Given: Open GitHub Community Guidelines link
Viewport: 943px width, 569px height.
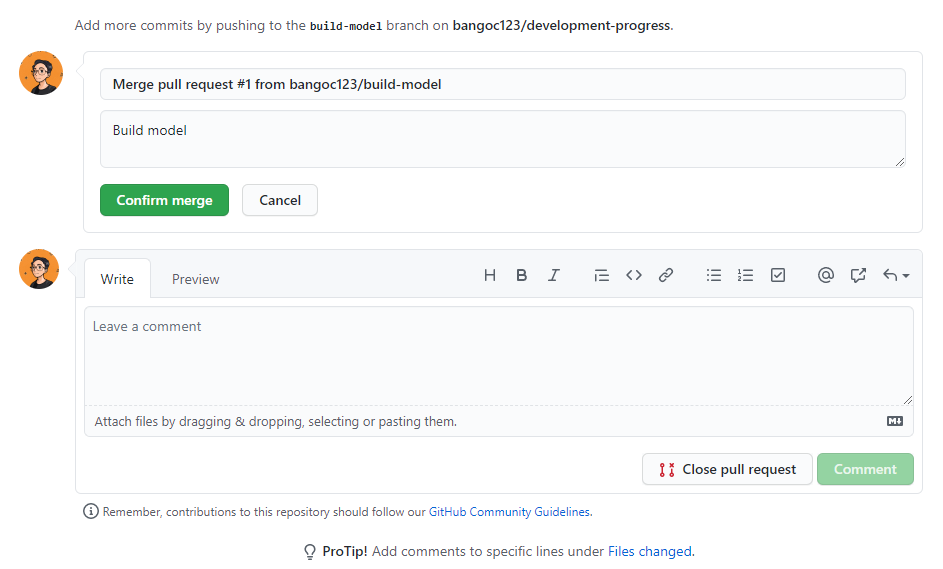Looking at the screenshot, I should (509, 512).
